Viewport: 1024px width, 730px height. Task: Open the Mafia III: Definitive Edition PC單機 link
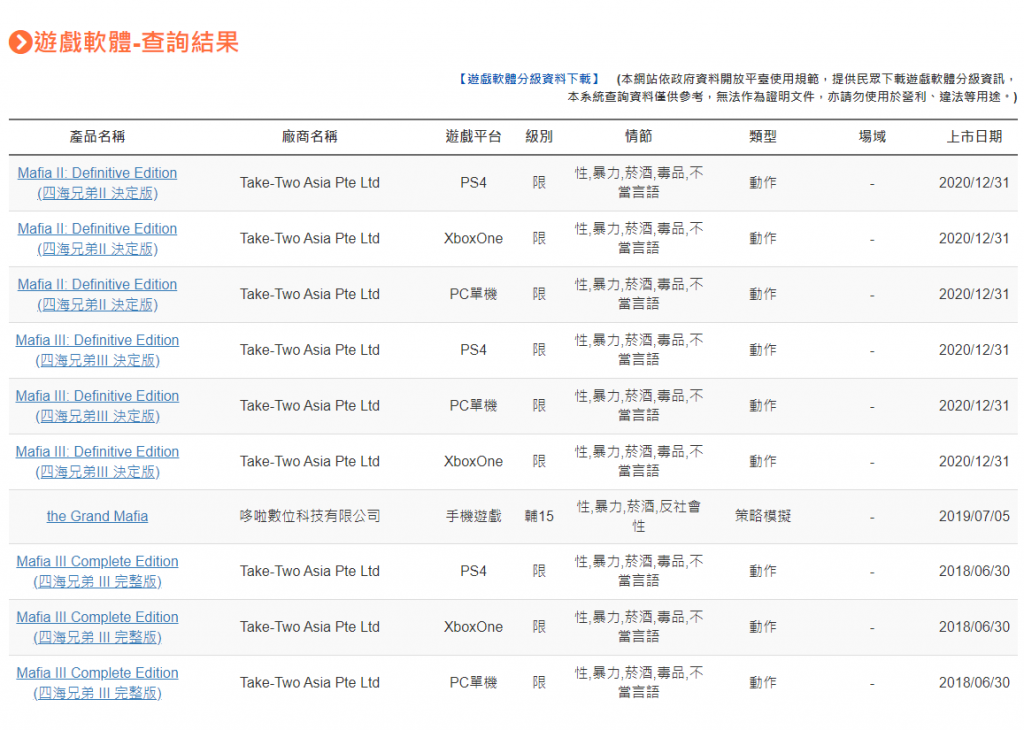click(97, 405)
